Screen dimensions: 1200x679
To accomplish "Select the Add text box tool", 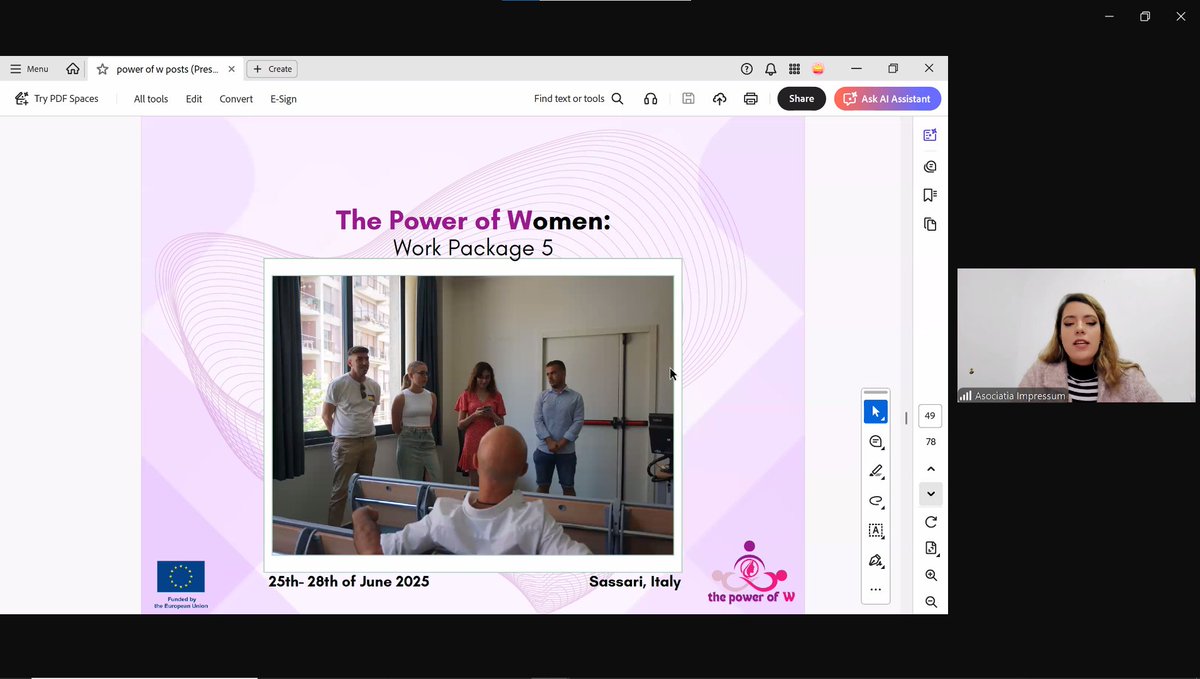I will click(875, 532).
